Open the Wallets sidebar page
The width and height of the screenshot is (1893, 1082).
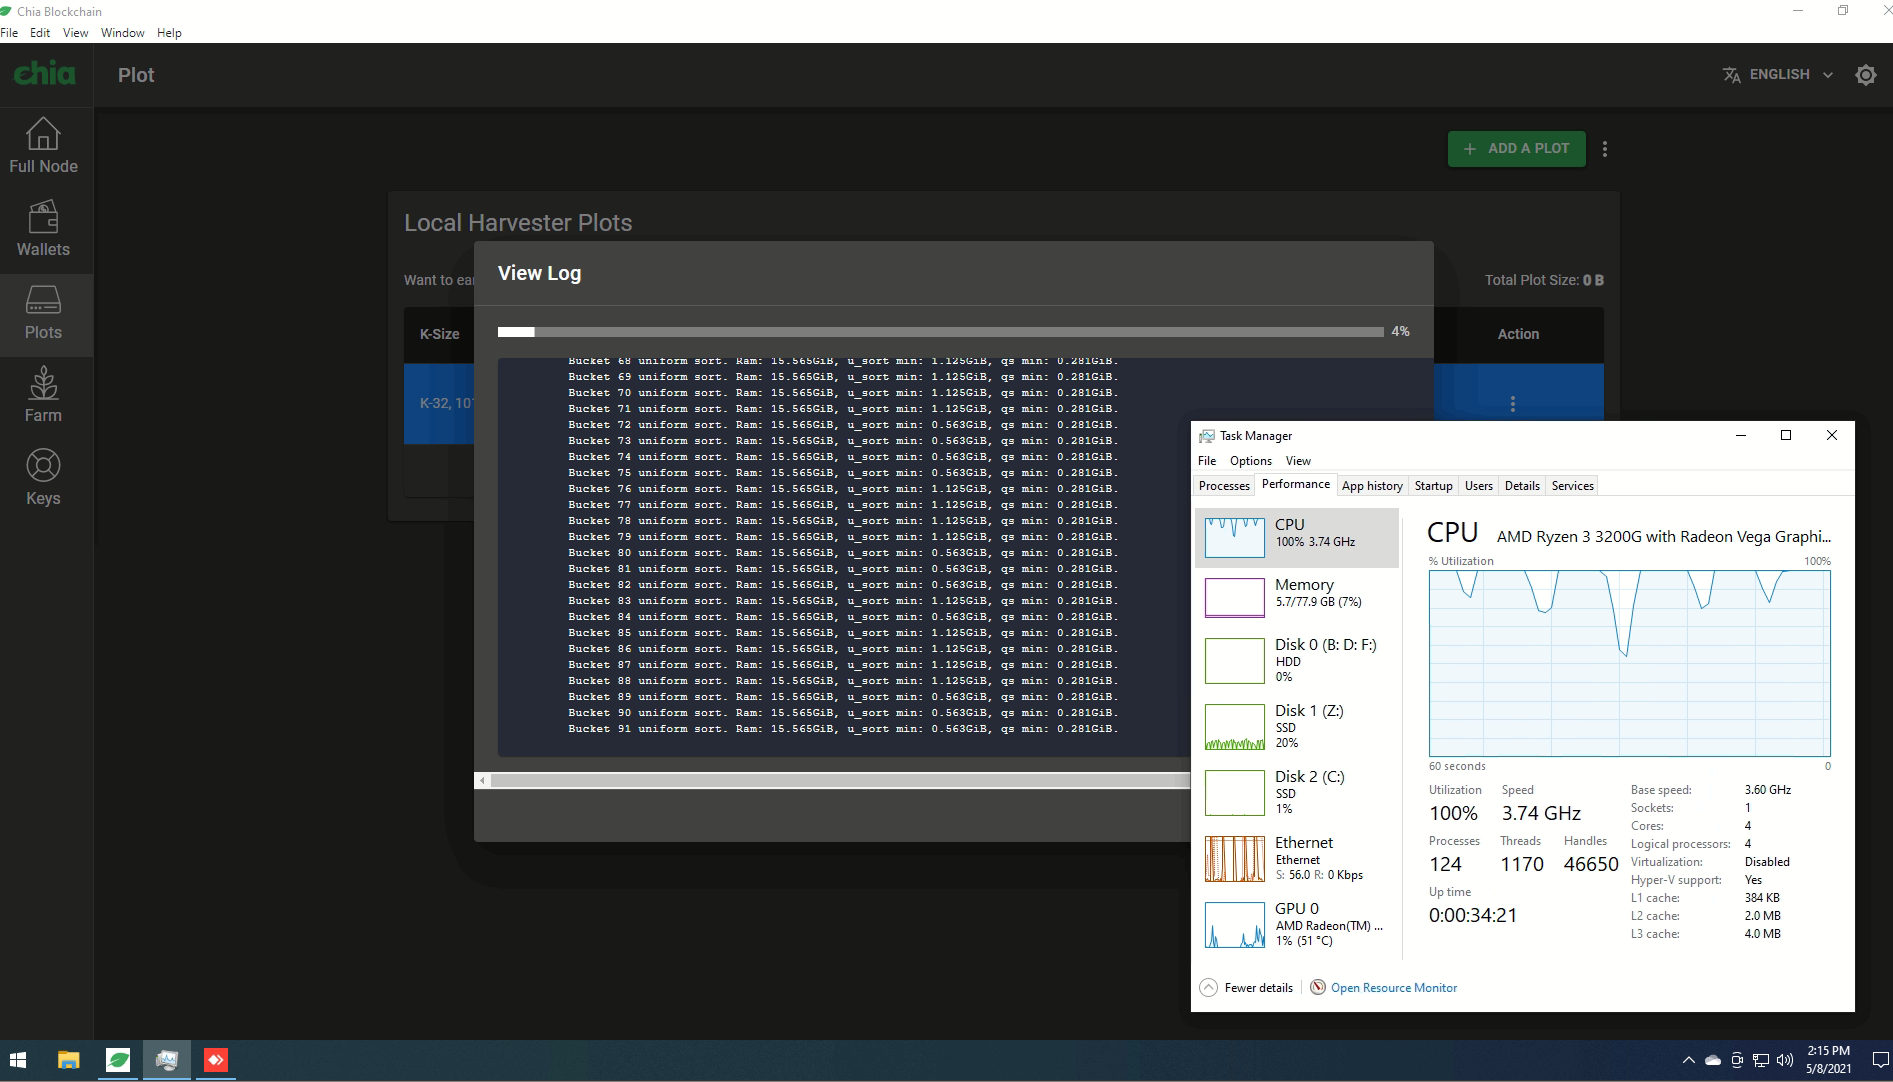pos(43,229)
